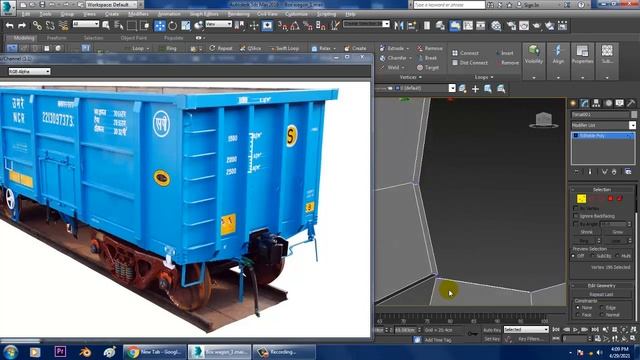The height and width of the screenshot is (360, 640).
Task: Click the Swift Loop button
Action: tap(284, 48)
